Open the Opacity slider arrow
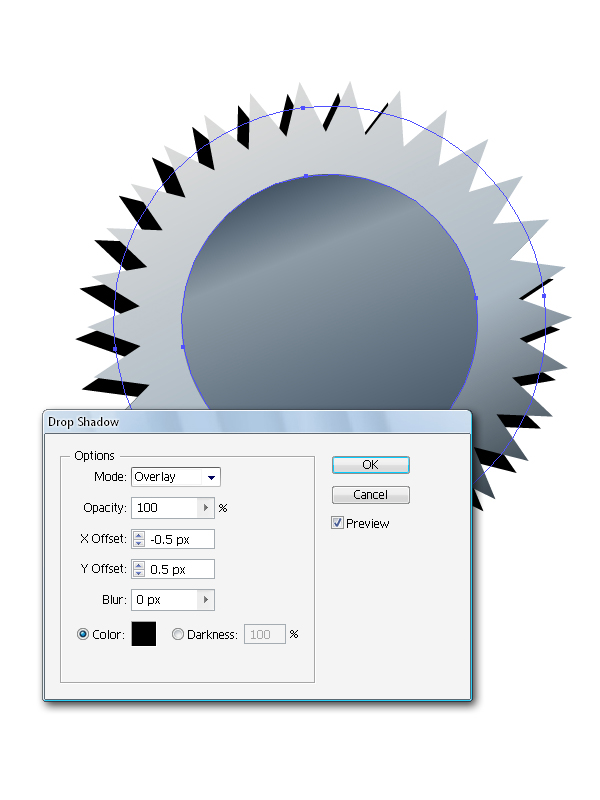The image size is (600, 800). pos(206,508)
